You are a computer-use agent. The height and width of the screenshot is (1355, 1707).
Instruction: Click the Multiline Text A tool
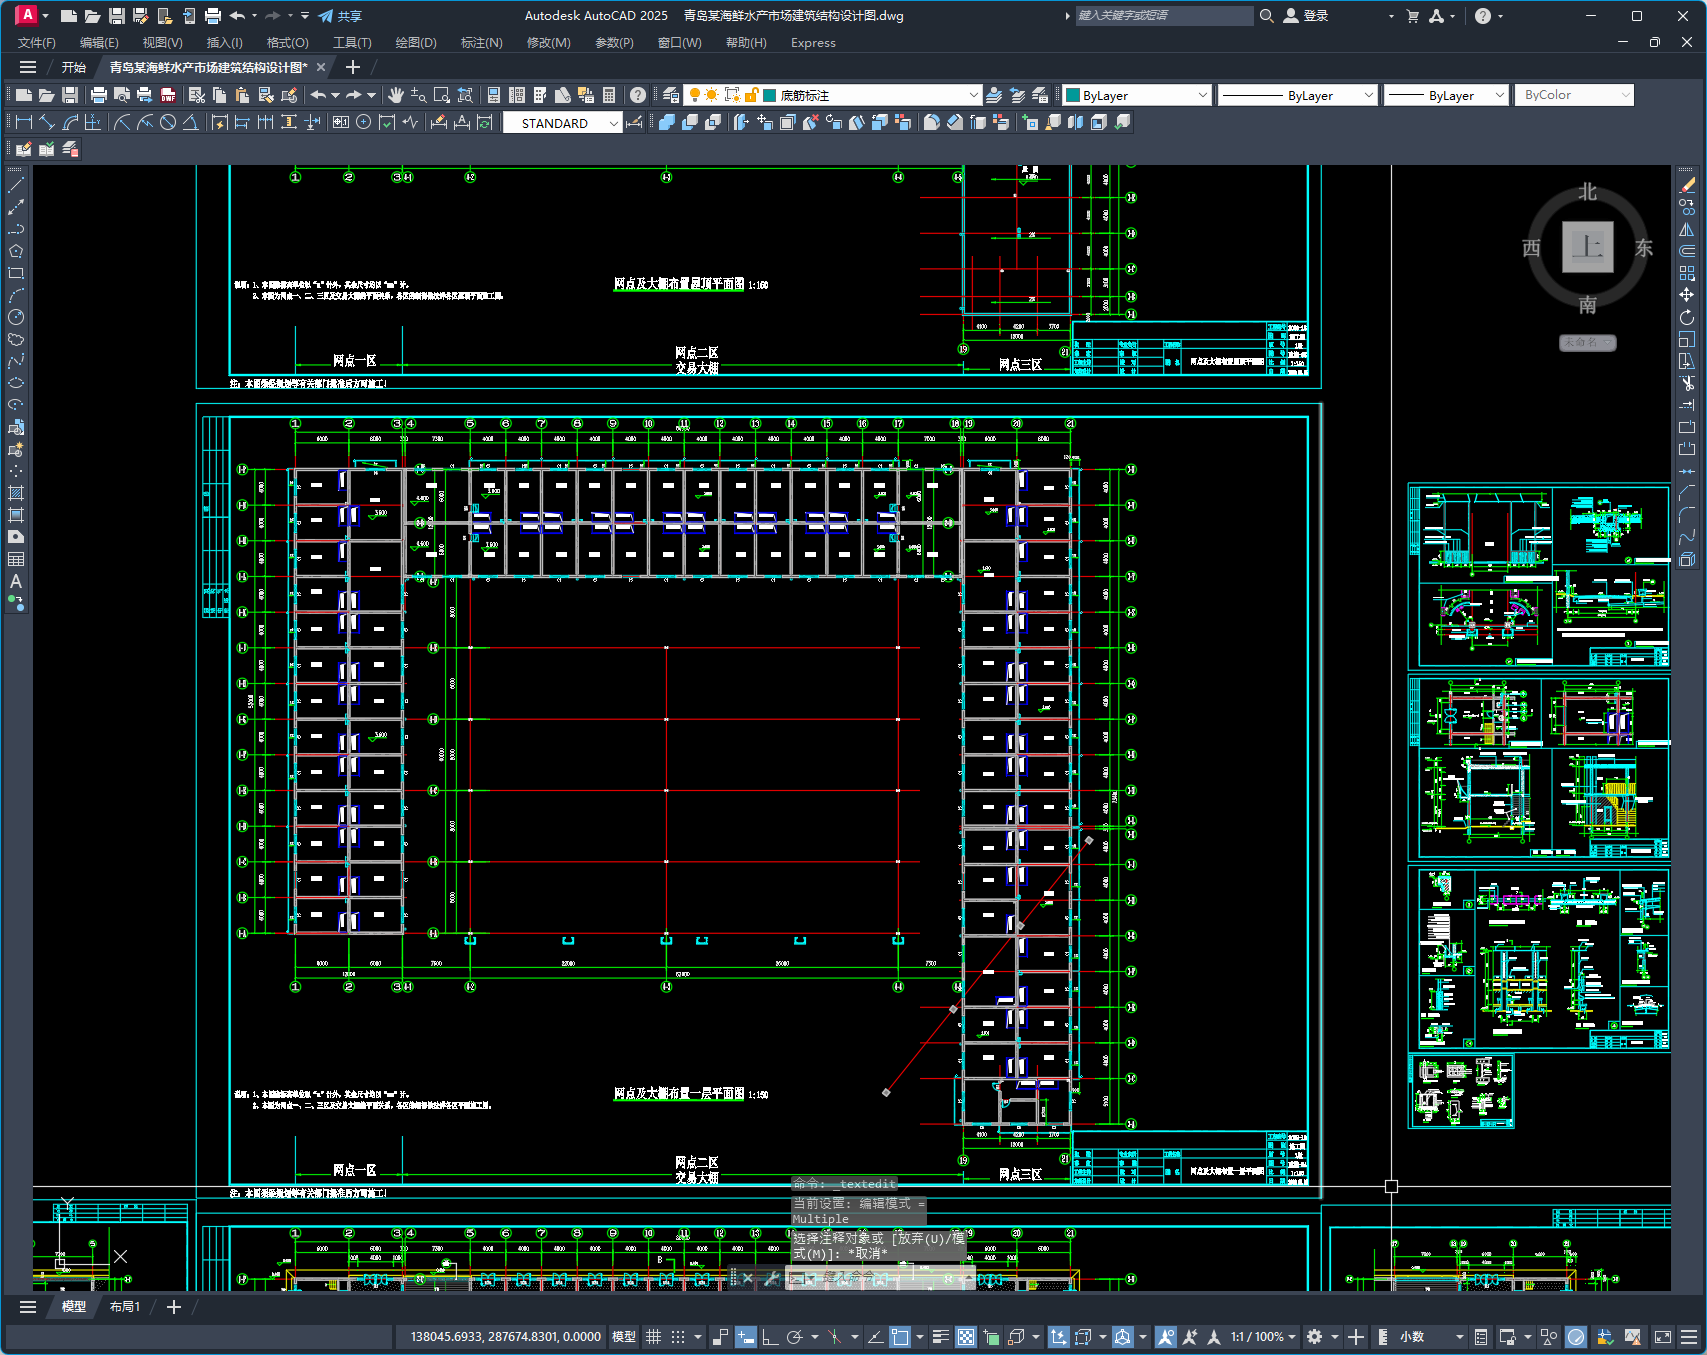(16, 581)
